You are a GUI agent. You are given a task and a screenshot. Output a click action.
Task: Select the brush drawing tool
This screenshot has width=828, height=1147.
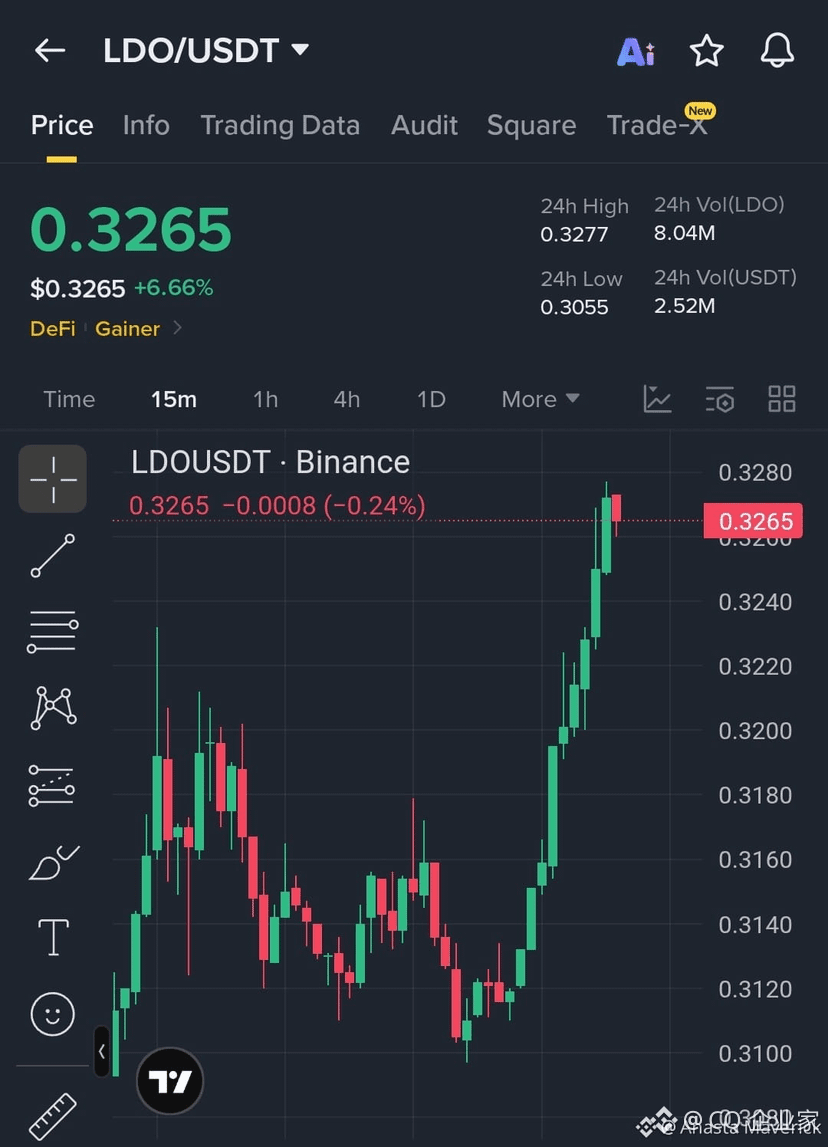pos(53,862)
